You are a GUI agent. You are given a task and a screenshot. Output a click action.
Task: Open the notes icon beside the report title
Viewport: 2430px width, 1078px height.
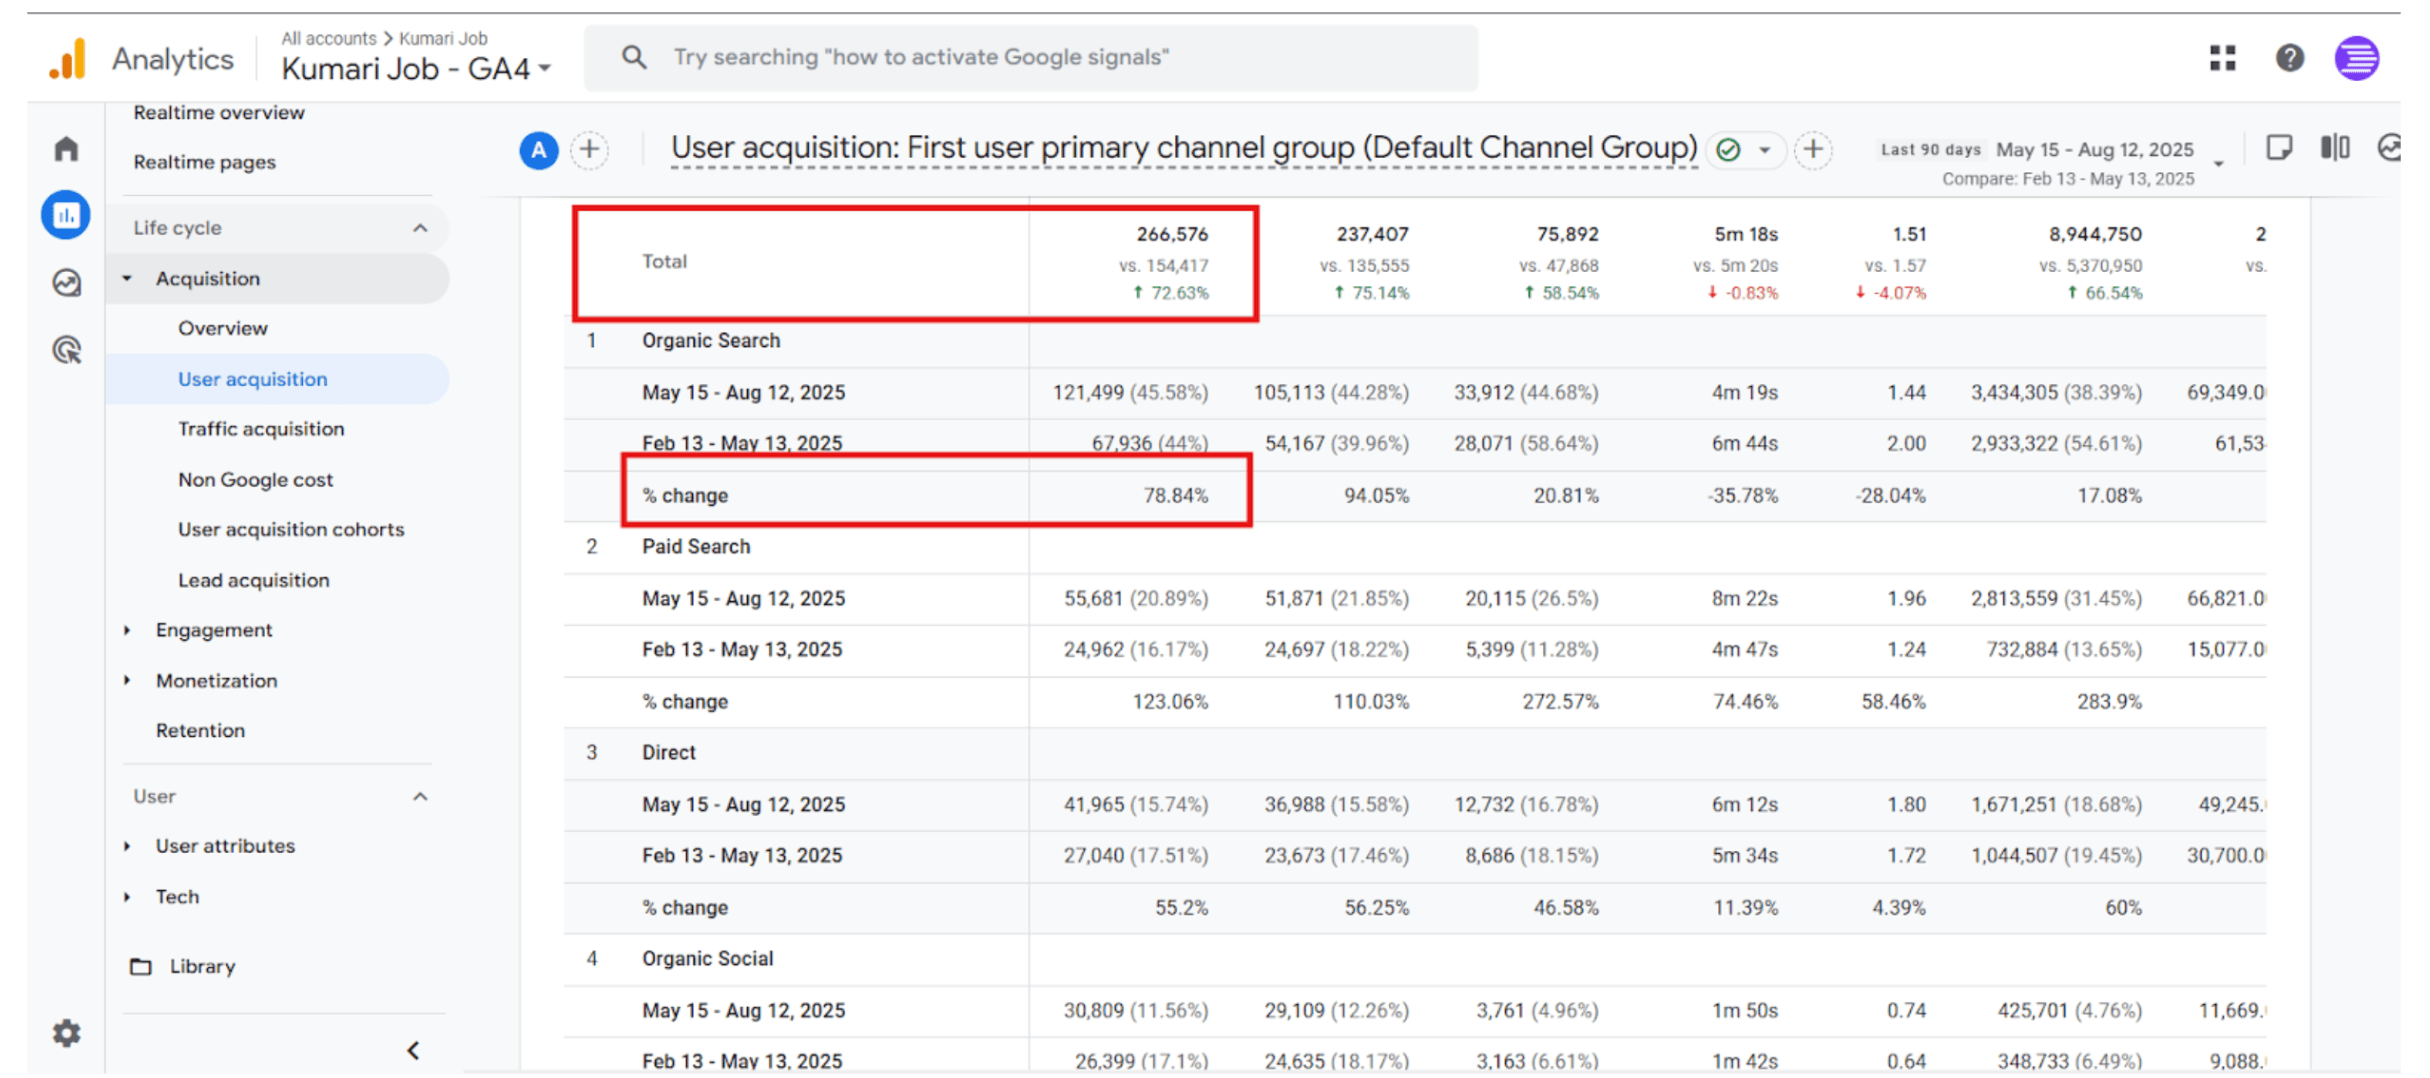click(2280, 148)
